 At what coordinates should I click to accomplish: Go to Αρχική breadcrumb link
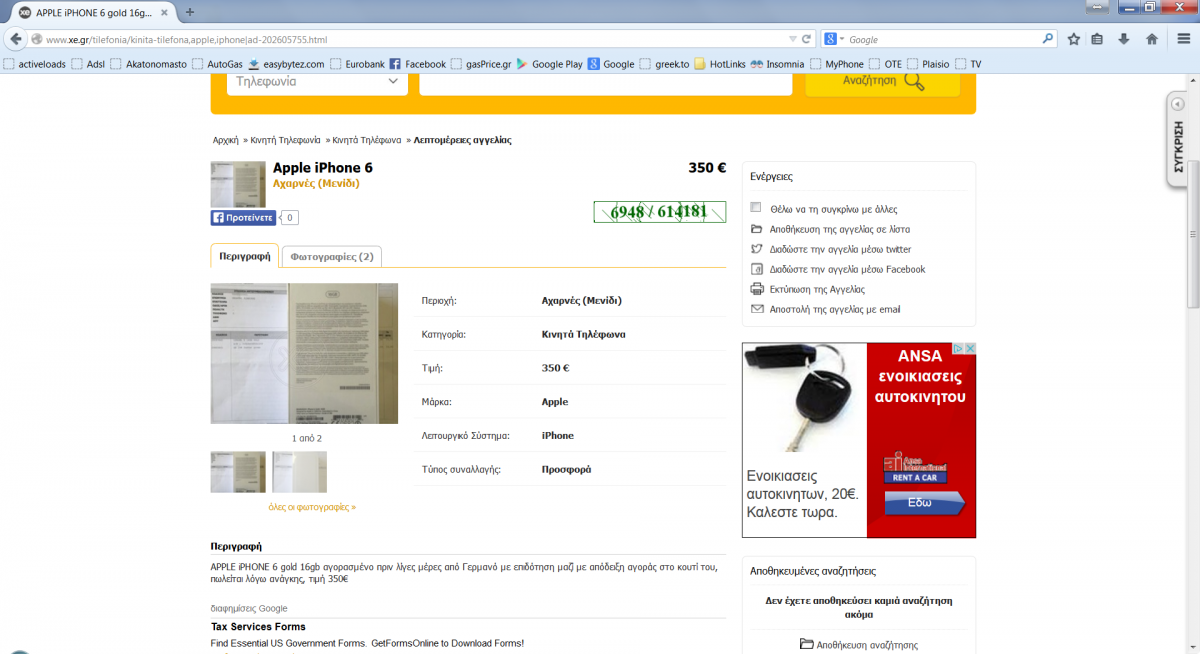point(225,140)
